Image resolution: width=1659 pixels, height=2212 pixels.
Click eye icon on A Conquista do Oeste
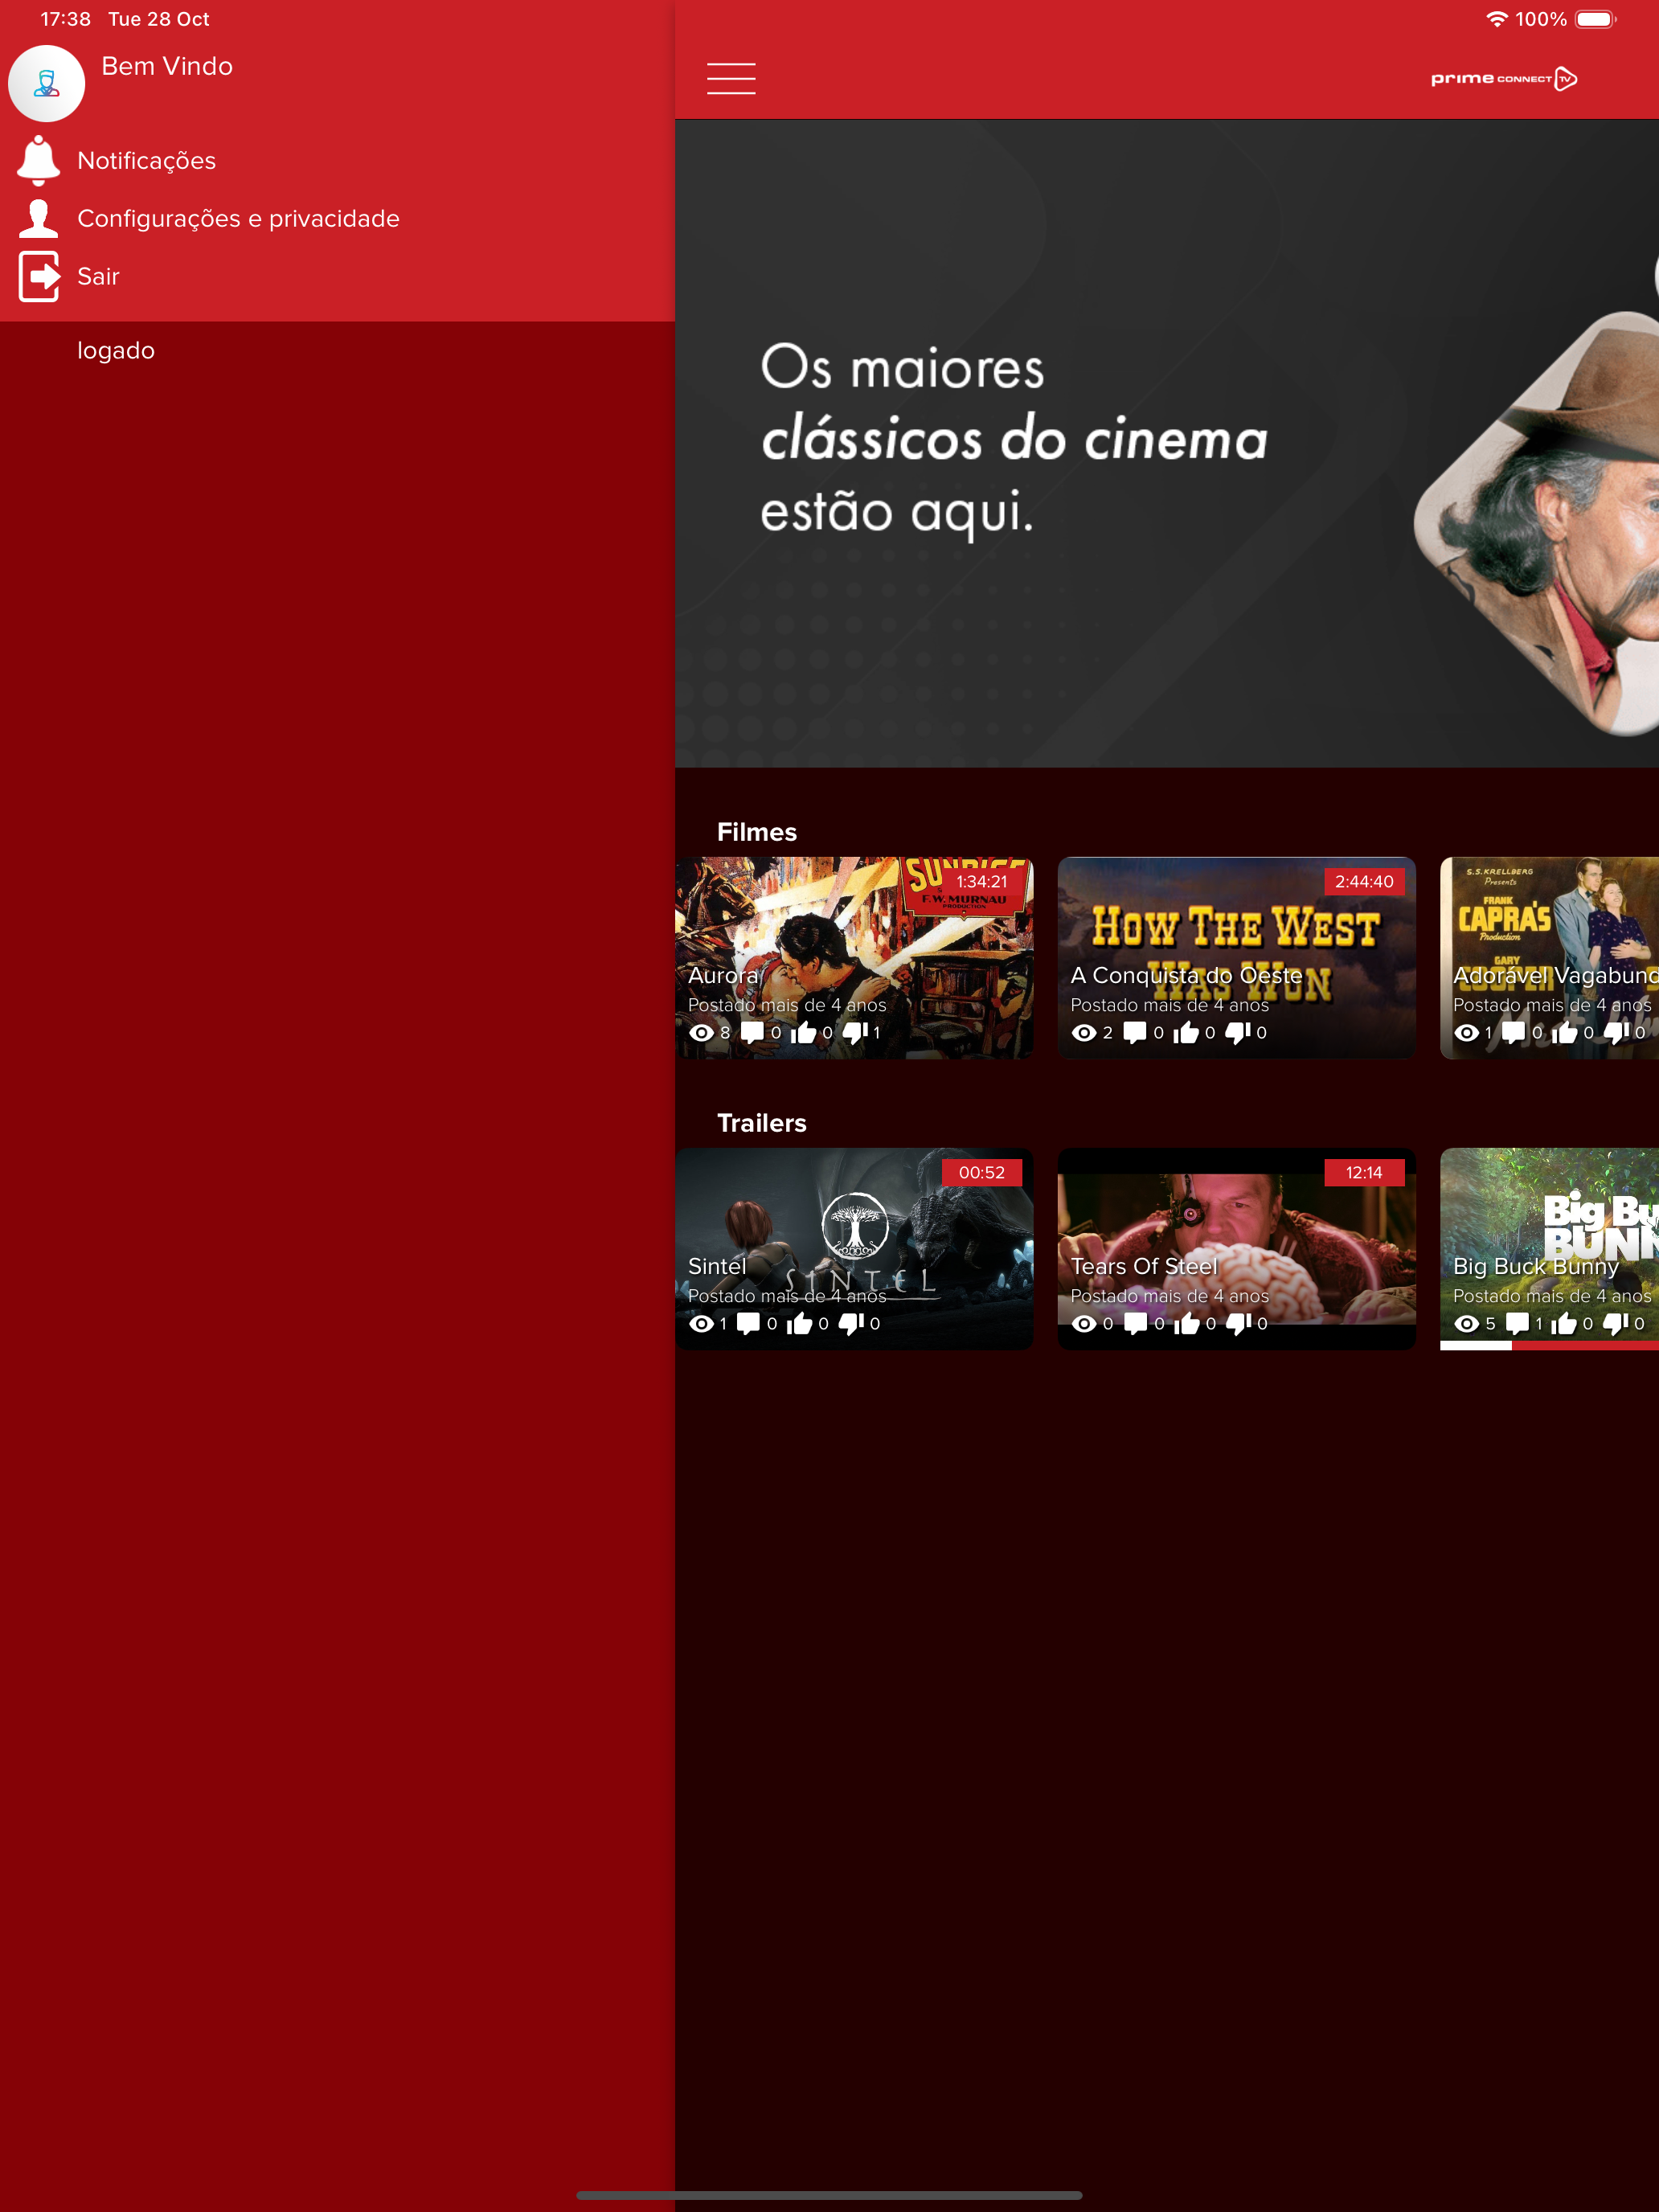1084,1033
